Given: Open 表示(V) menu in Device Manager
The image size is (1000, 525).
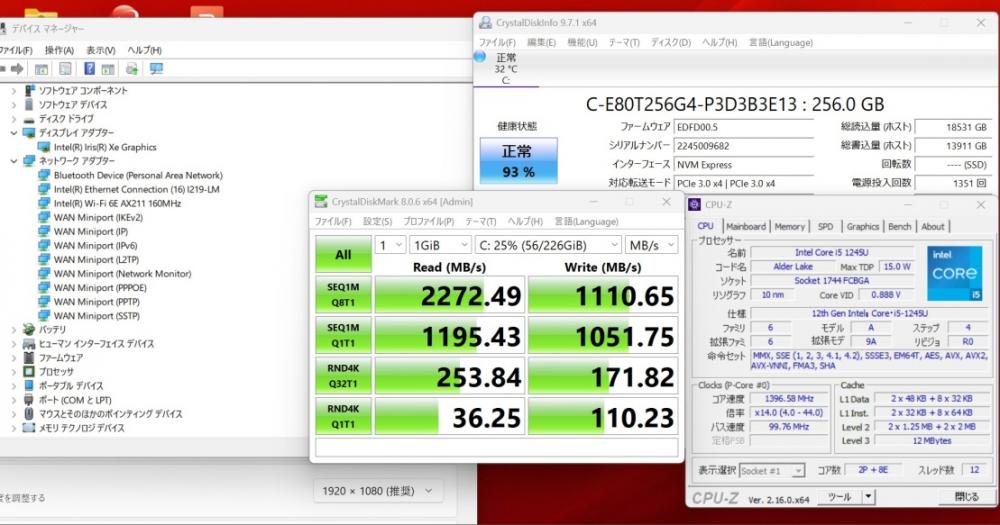Looking at the screenshot, I should point(101,50).
